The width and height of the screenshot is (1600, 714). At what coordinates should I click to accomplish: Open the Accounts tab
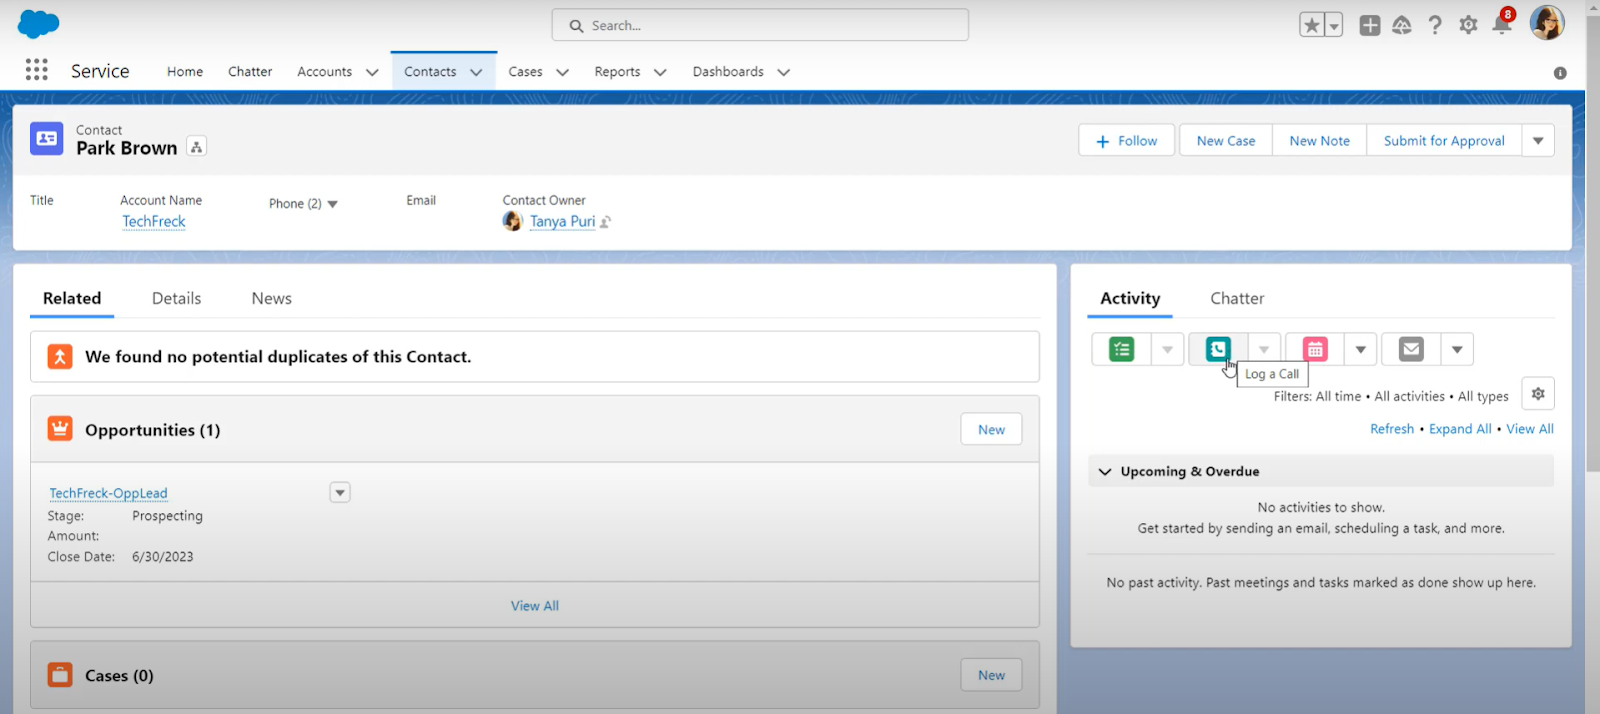[x=324, y=71]
